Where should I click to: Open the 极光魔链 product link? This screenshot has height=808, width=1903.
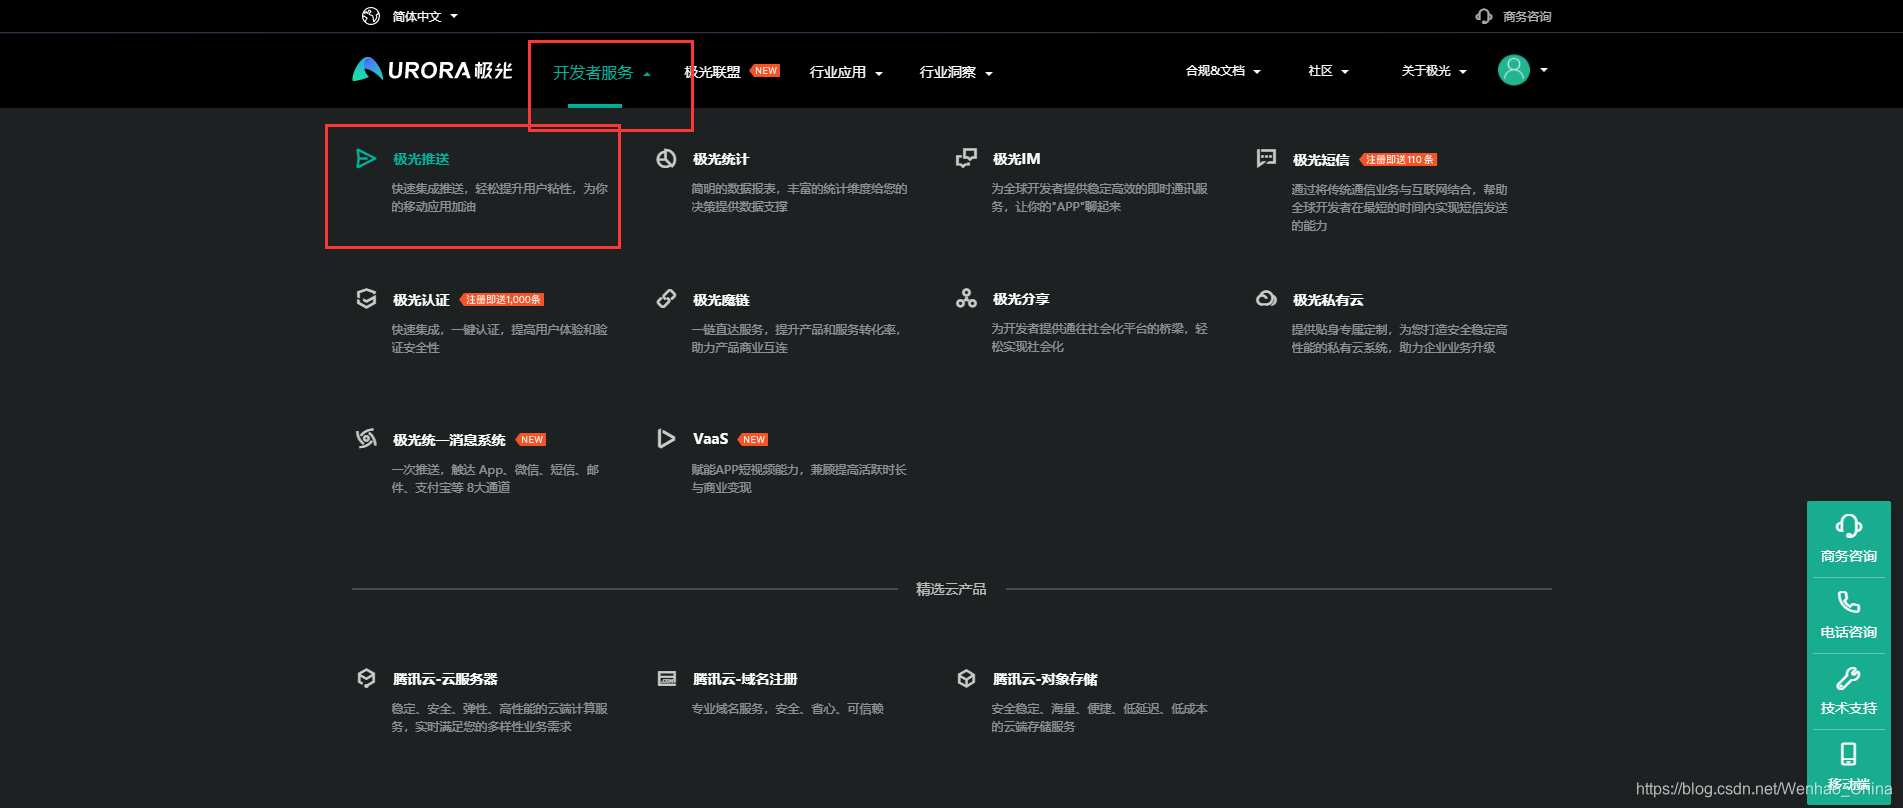click(721, 300)
